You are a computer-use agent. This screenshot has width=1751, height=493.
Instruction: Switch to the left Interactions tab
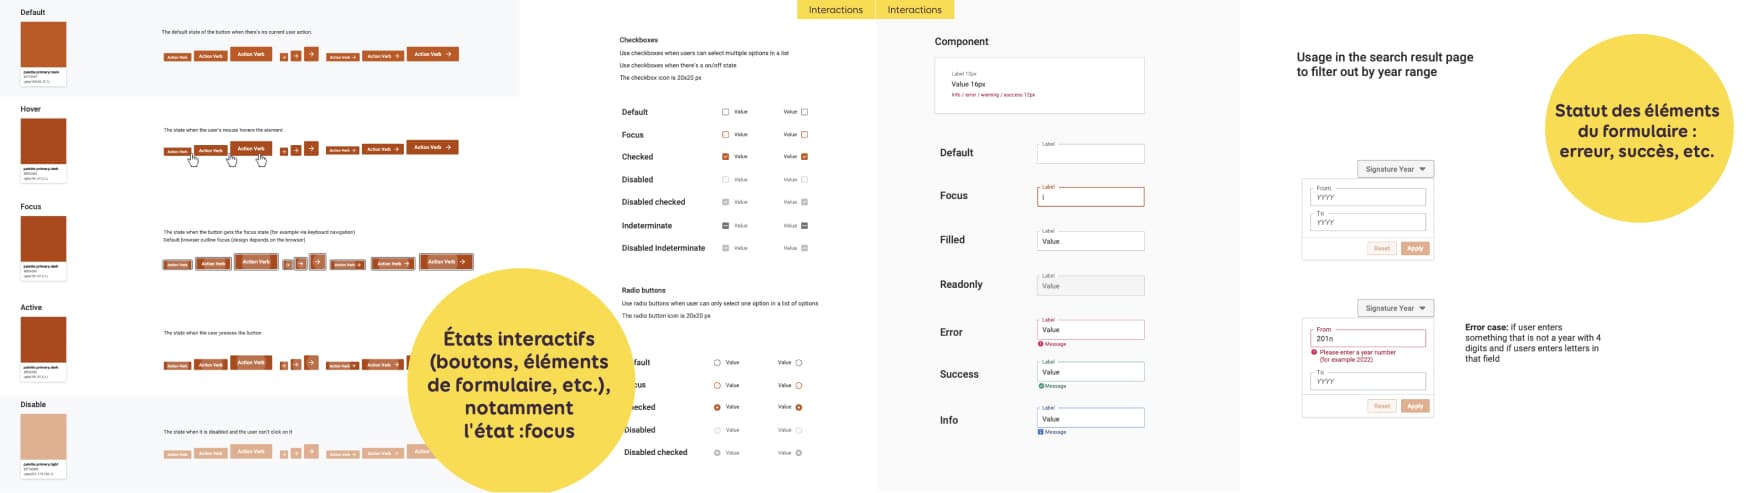(835, 10)
